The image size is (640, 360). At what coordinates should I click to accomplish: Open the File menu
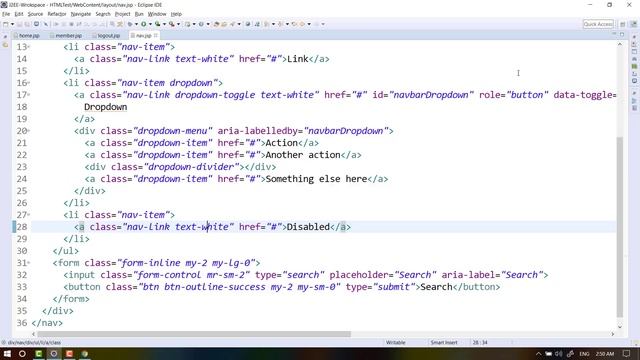click(x=6, y=14)
